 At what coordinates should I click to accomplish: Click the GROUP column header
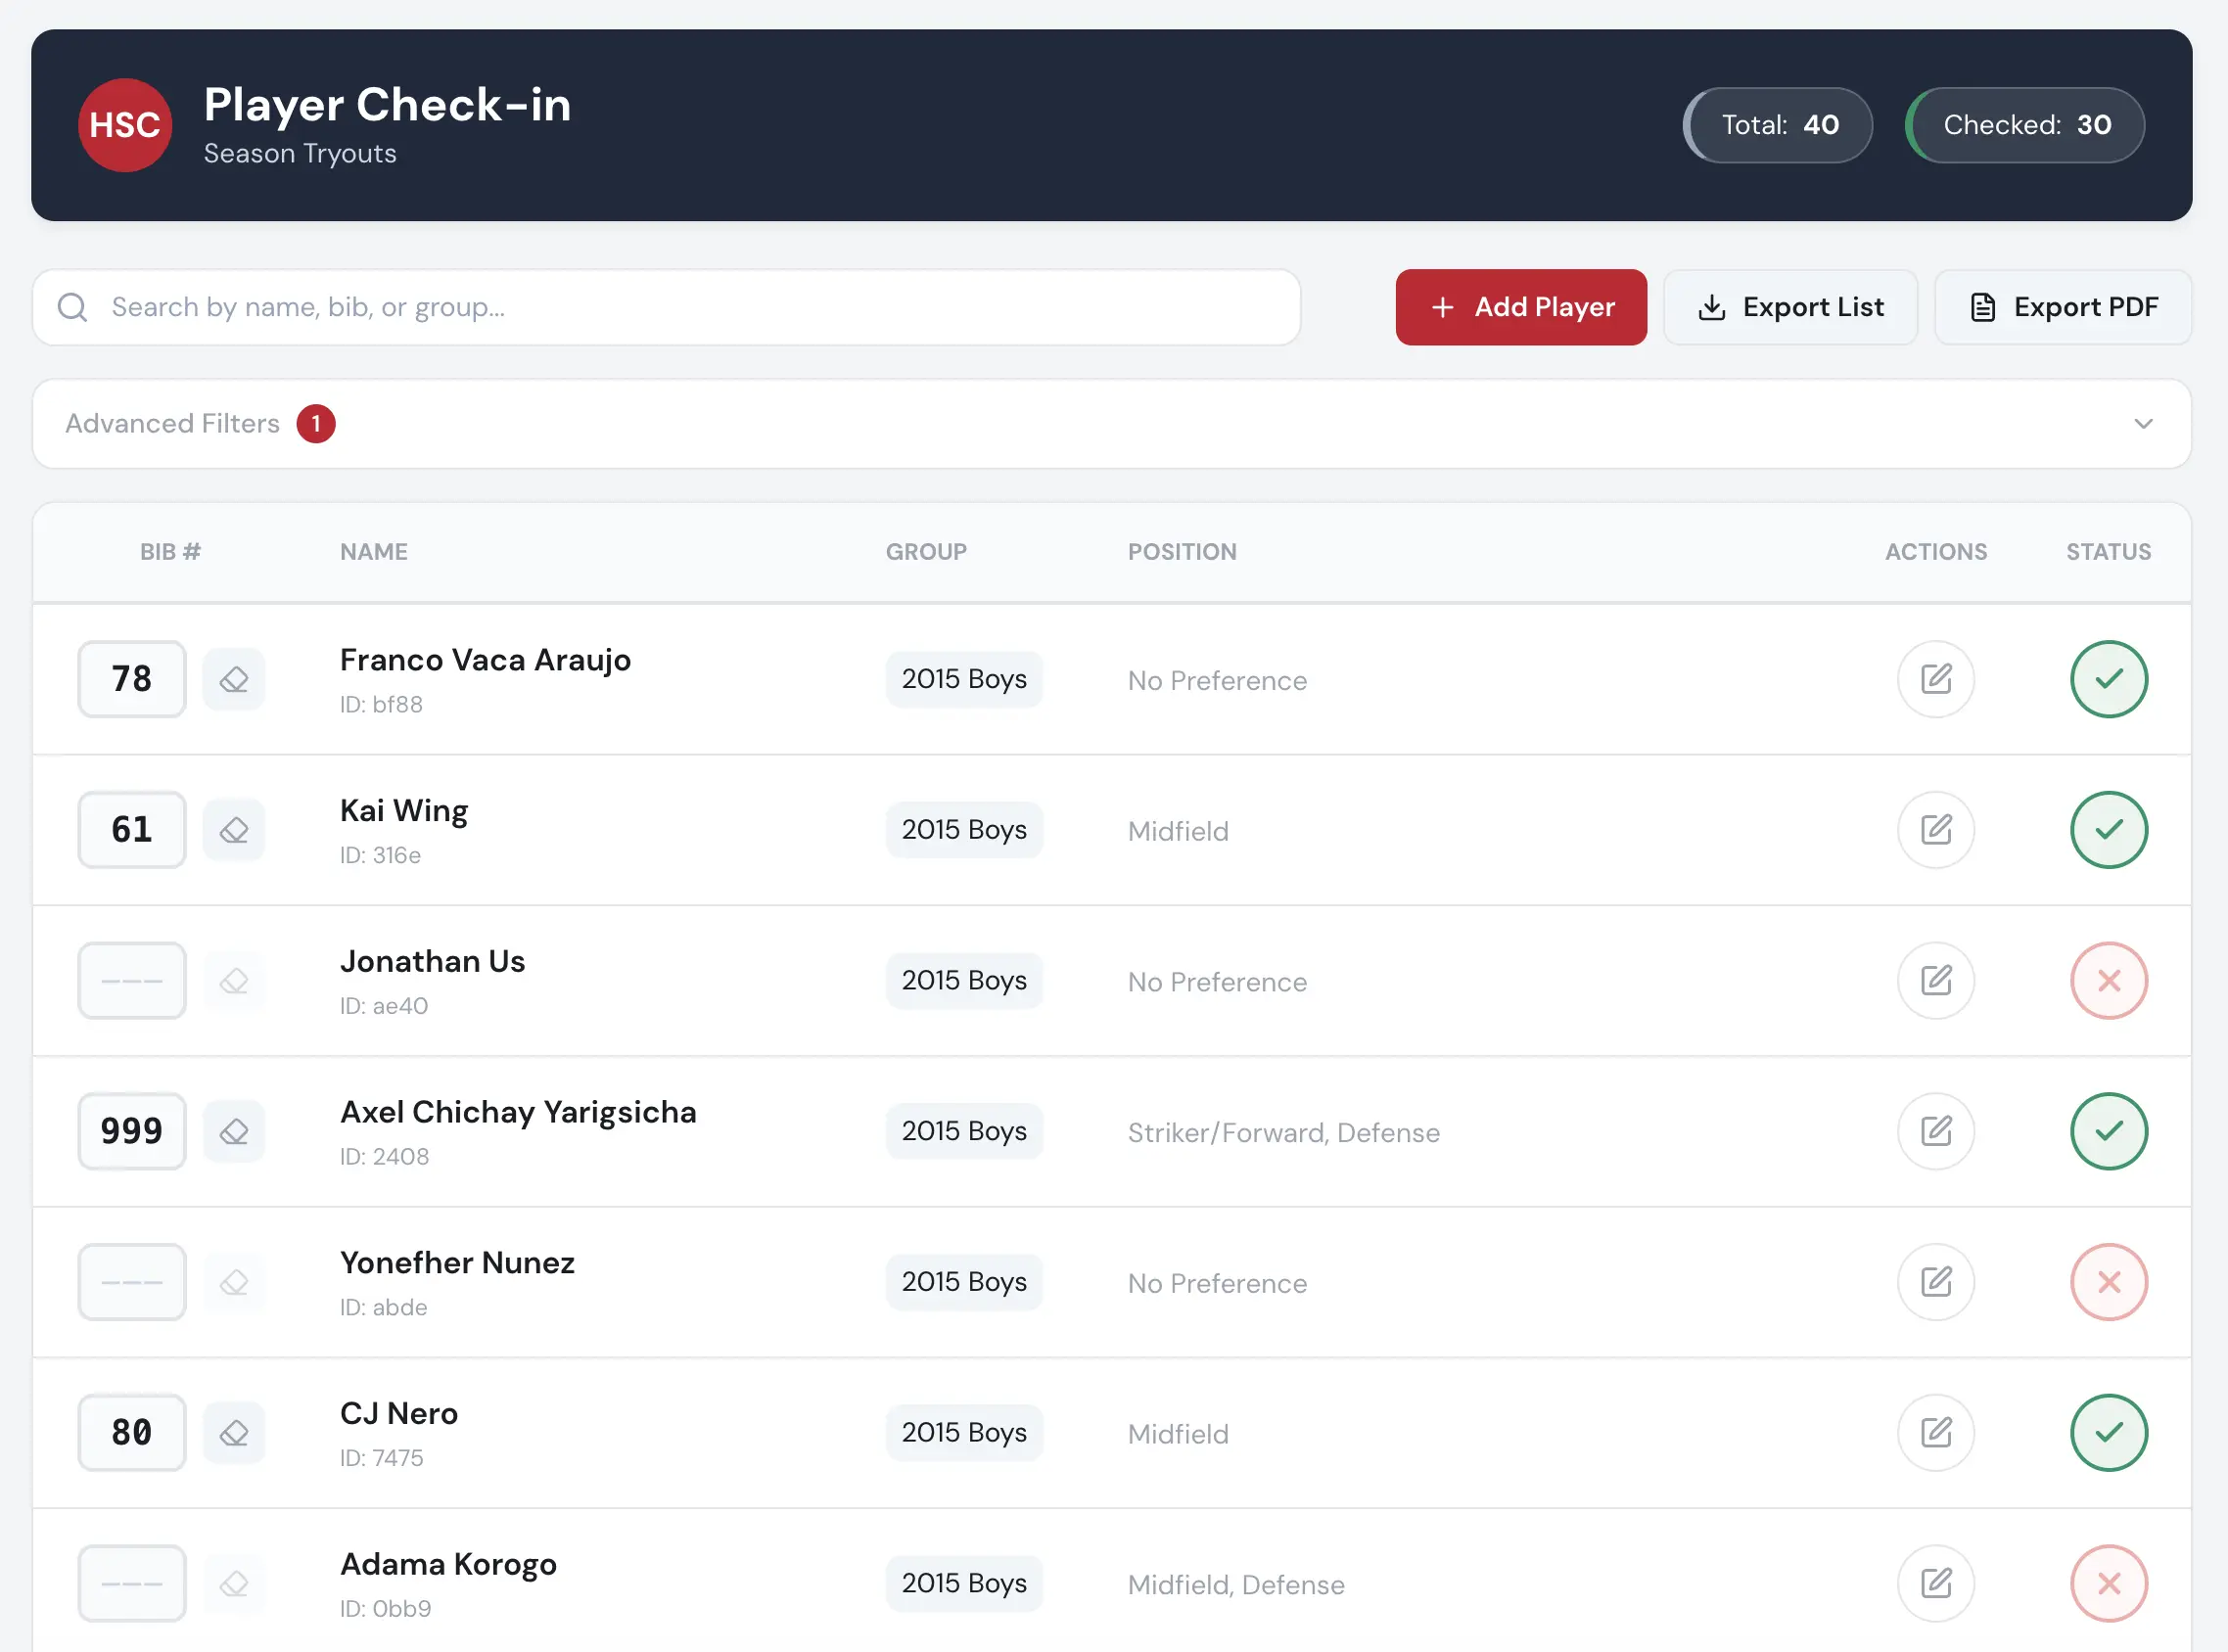[926, 552]
